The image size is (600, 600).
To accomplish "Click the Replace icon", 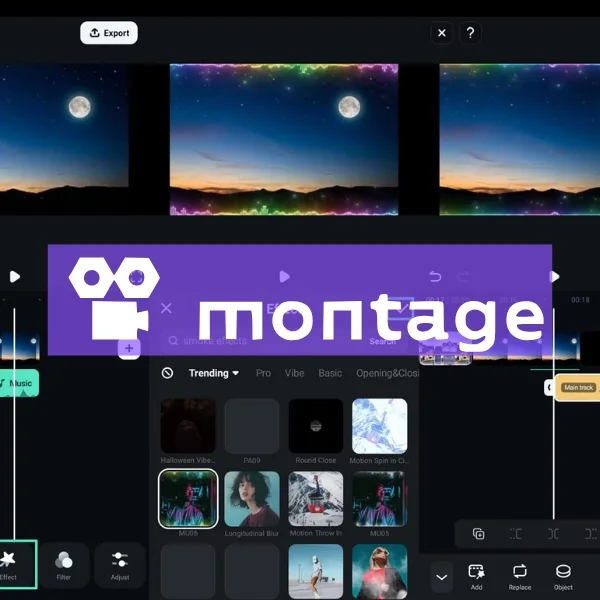I will tap(520, 574).
